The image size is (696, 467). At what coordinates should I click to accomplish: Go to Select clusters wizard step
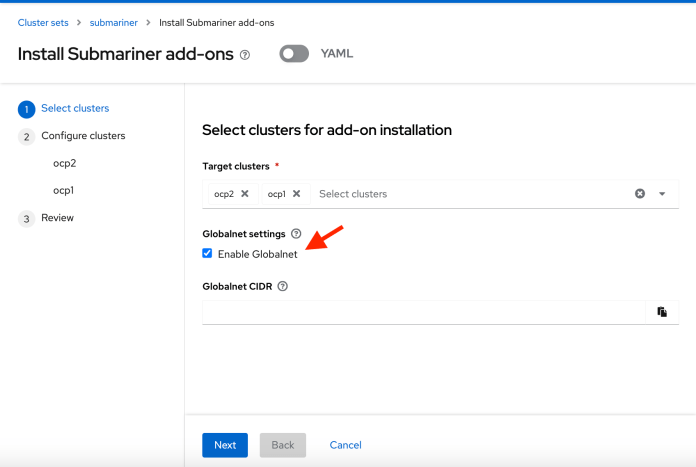75,108
